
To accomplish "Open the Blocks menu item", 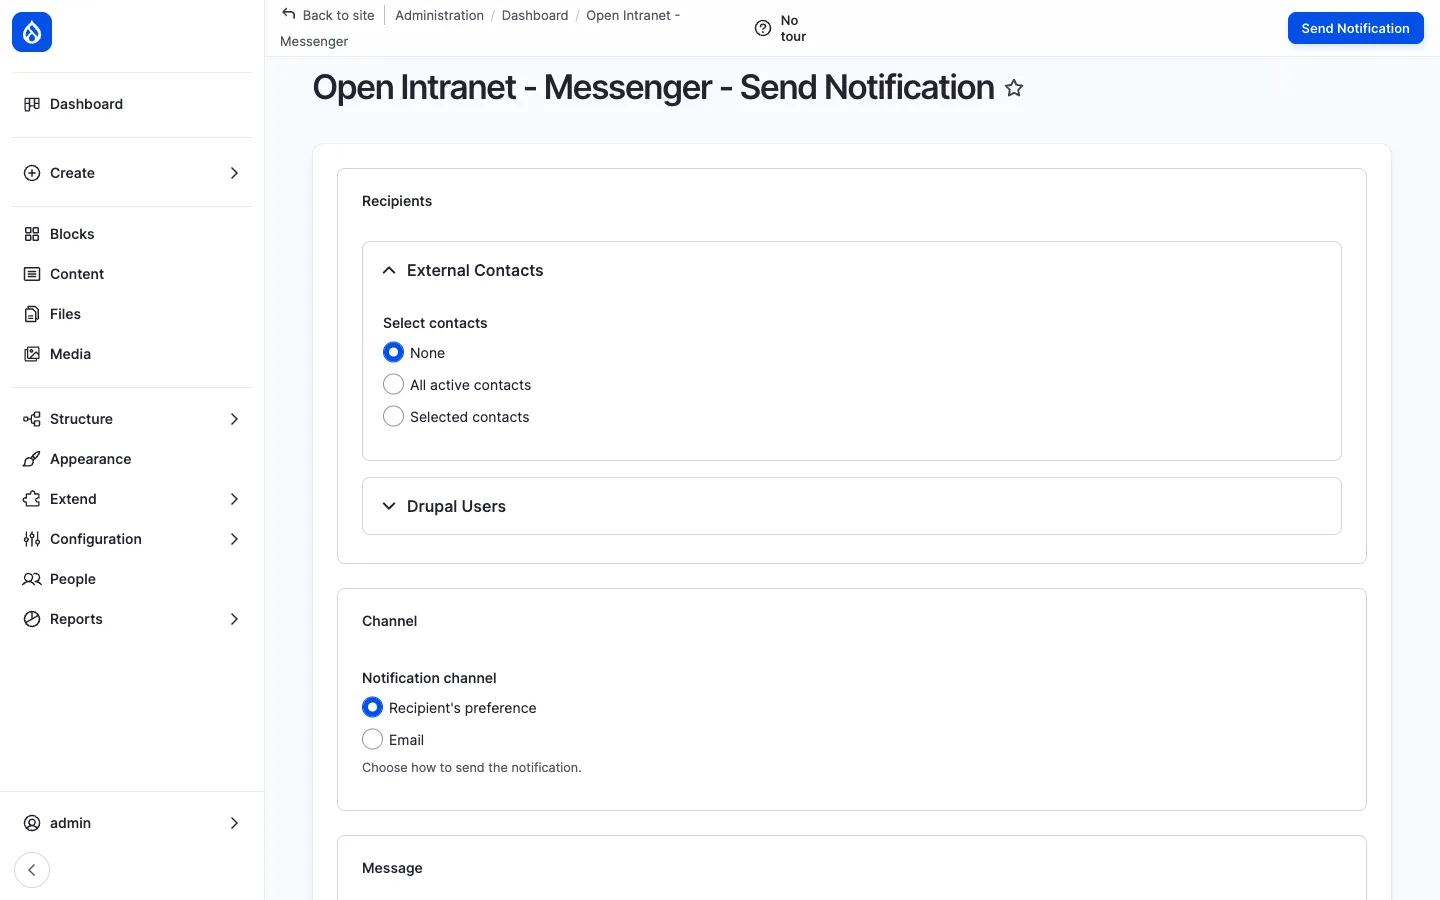I will pyautogui.click(x=132, y=234).
